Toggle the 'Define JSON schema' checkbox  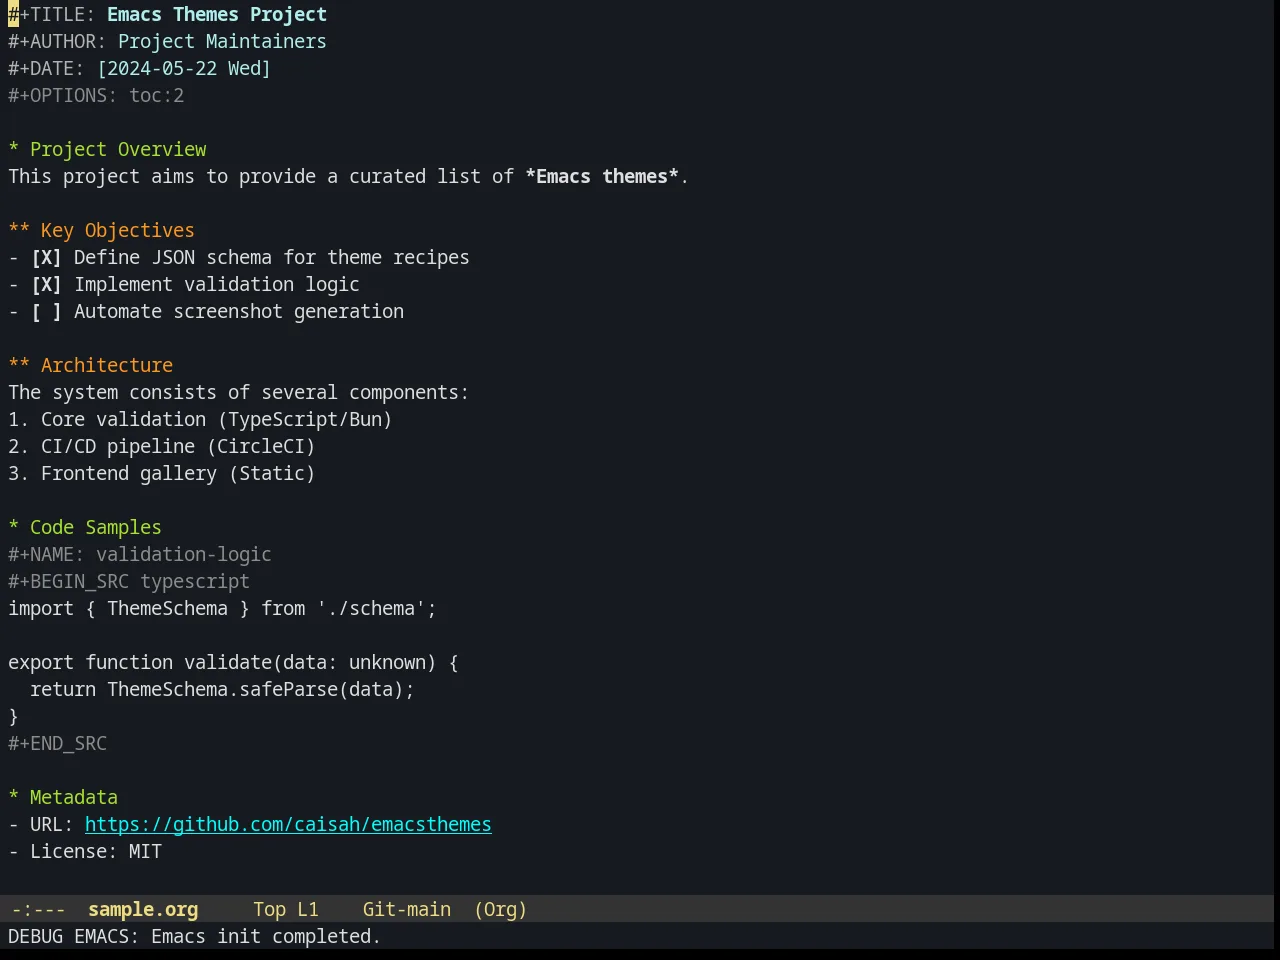(x=46, y=258)
